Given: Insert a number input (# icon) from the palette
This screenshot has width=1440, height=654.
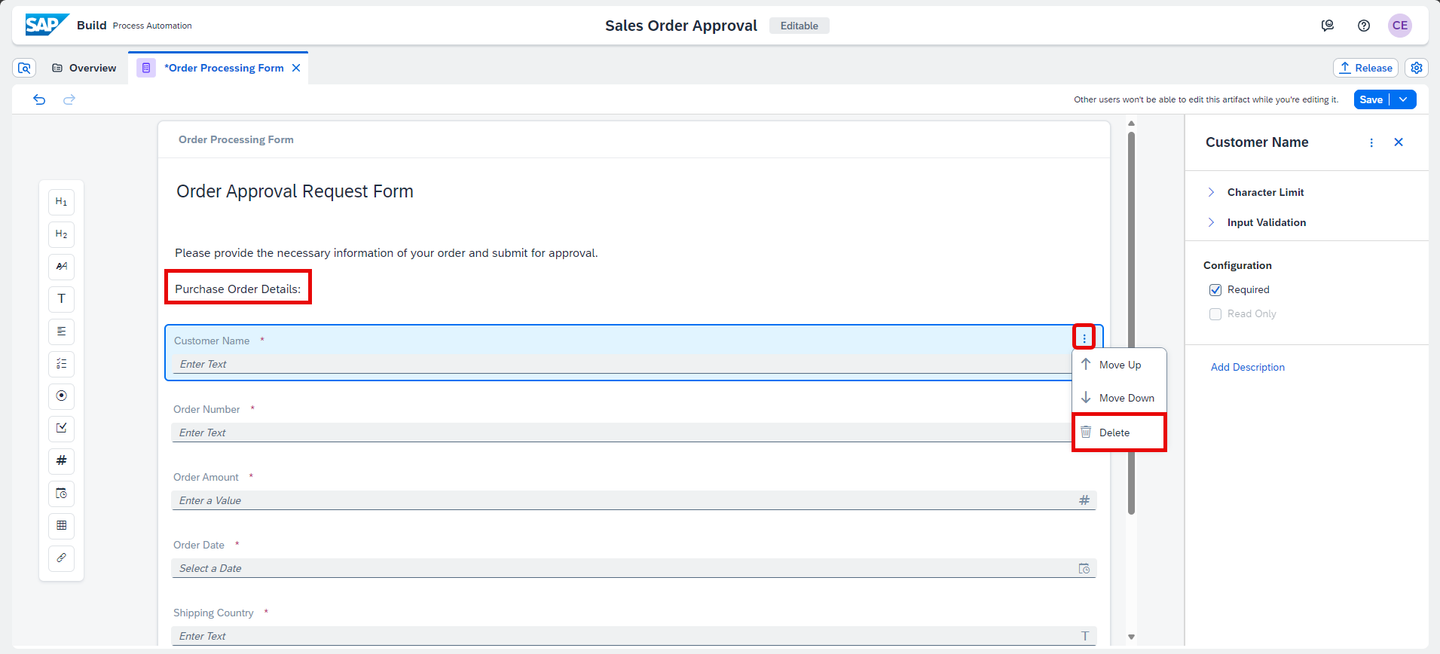Looking at the screenshot, I should point(61,460).
